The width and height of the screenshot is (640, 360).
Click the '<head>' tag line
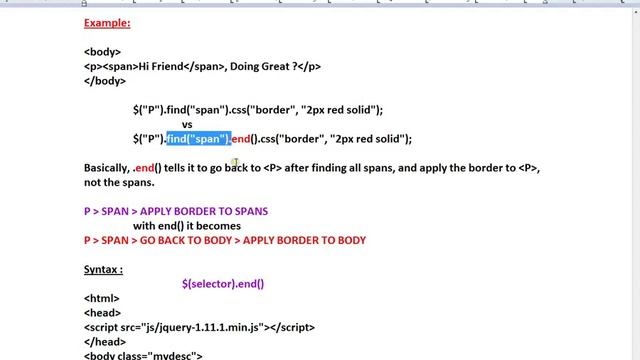click(x=102, y=313)
